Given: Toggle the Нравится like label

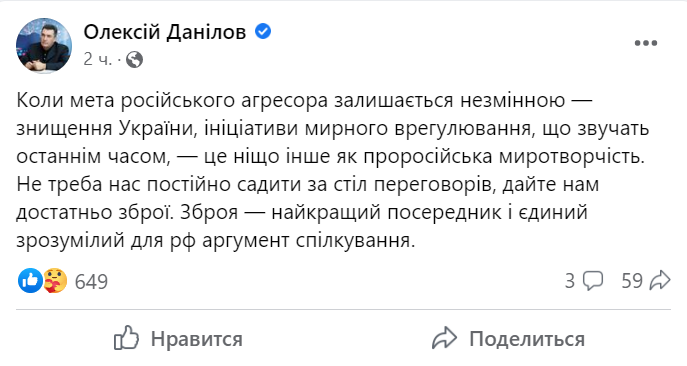Looking at the screenshot, I should pos(197,339).
